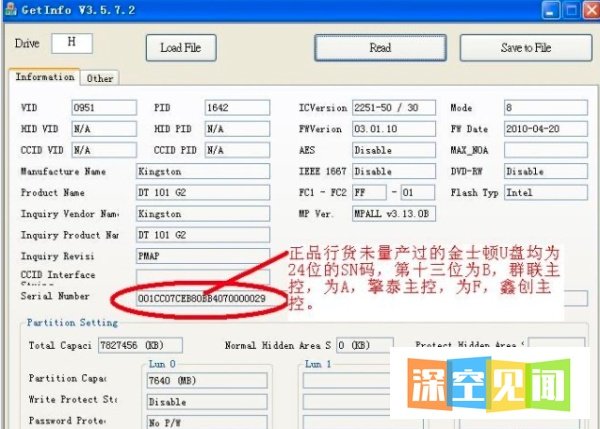
Task: Click the MP Ver. field MPALL v3.13.0B
Action: [x=394, y=214]
